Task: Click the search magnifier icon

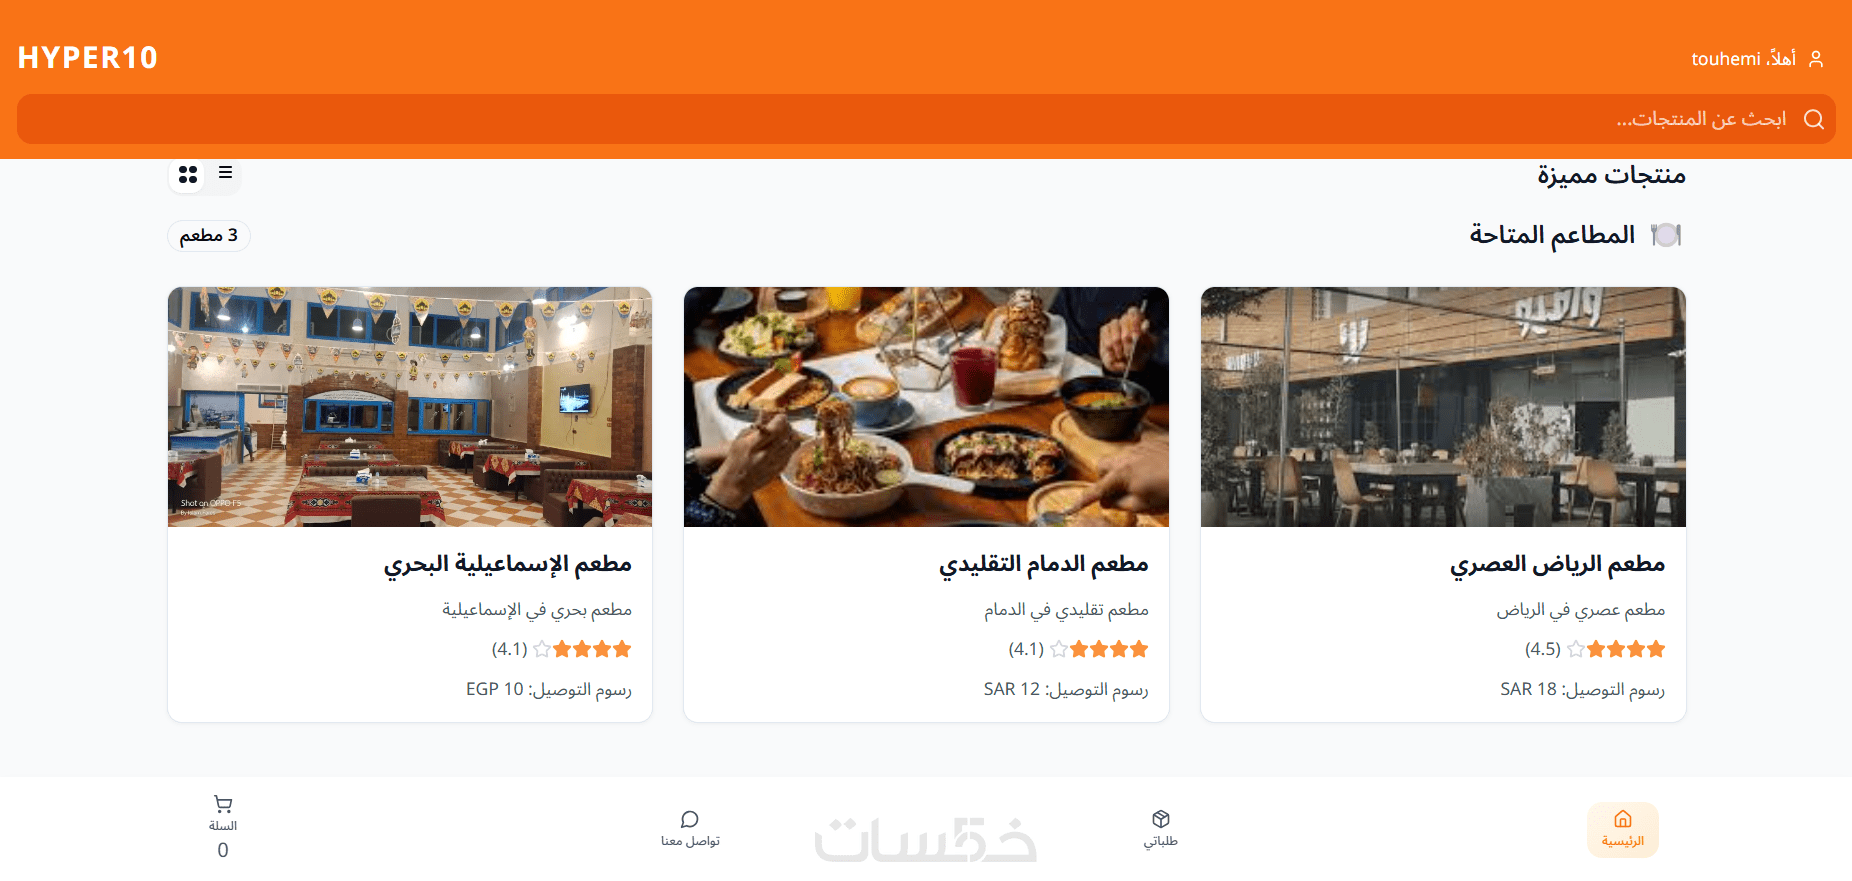Action: [1813, 119]
